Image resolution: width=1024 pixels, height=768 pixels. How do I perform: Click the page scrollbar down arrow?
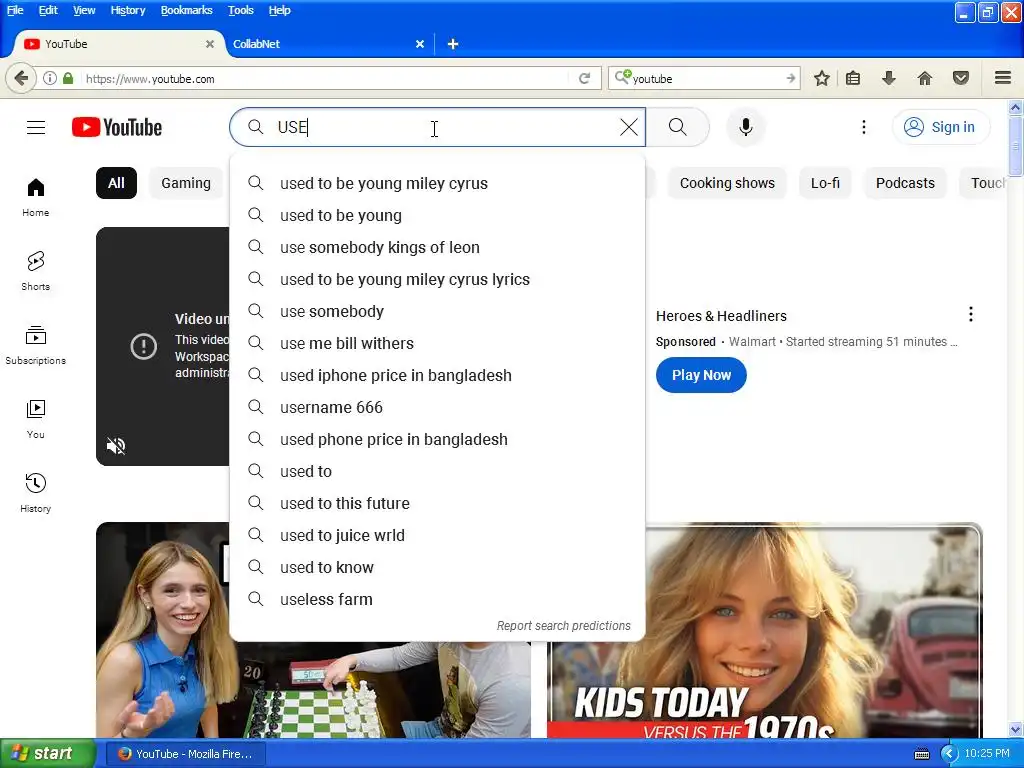[x=1015, y=729]
